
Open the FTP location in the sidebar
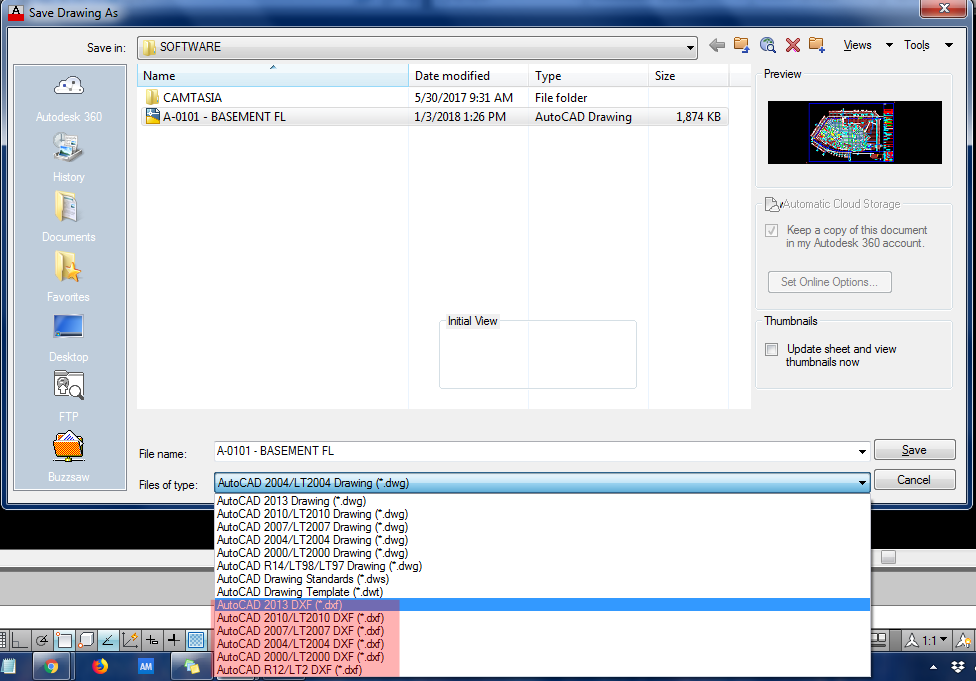click(x=68, y=397)
